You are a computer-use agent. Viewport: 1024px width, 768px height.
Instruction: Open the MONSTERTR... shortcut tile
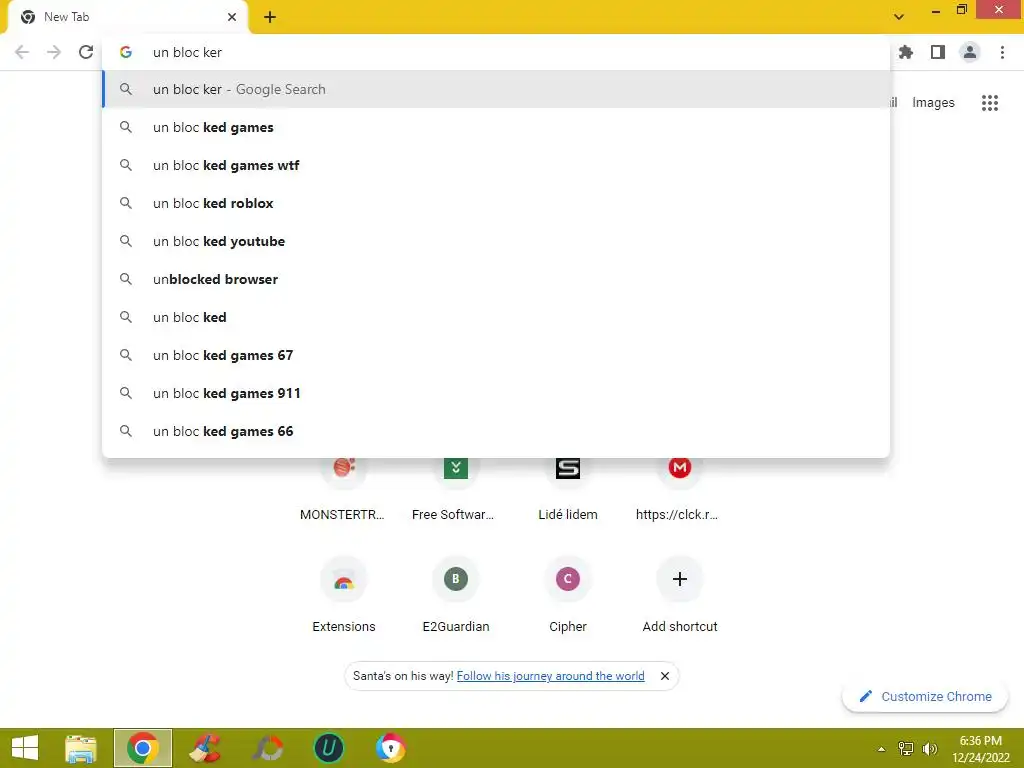point(344,488)
